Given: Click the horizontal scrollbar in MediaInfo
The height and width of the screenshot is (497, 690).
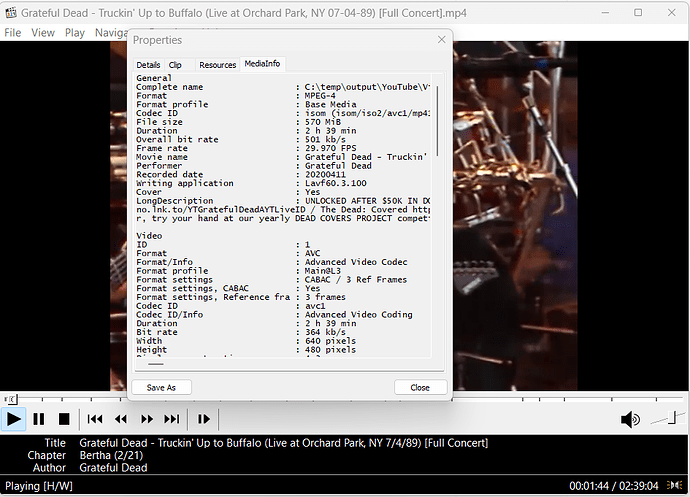Looking at the screenshot, I should pyautogui.click(x=156, y=364).
